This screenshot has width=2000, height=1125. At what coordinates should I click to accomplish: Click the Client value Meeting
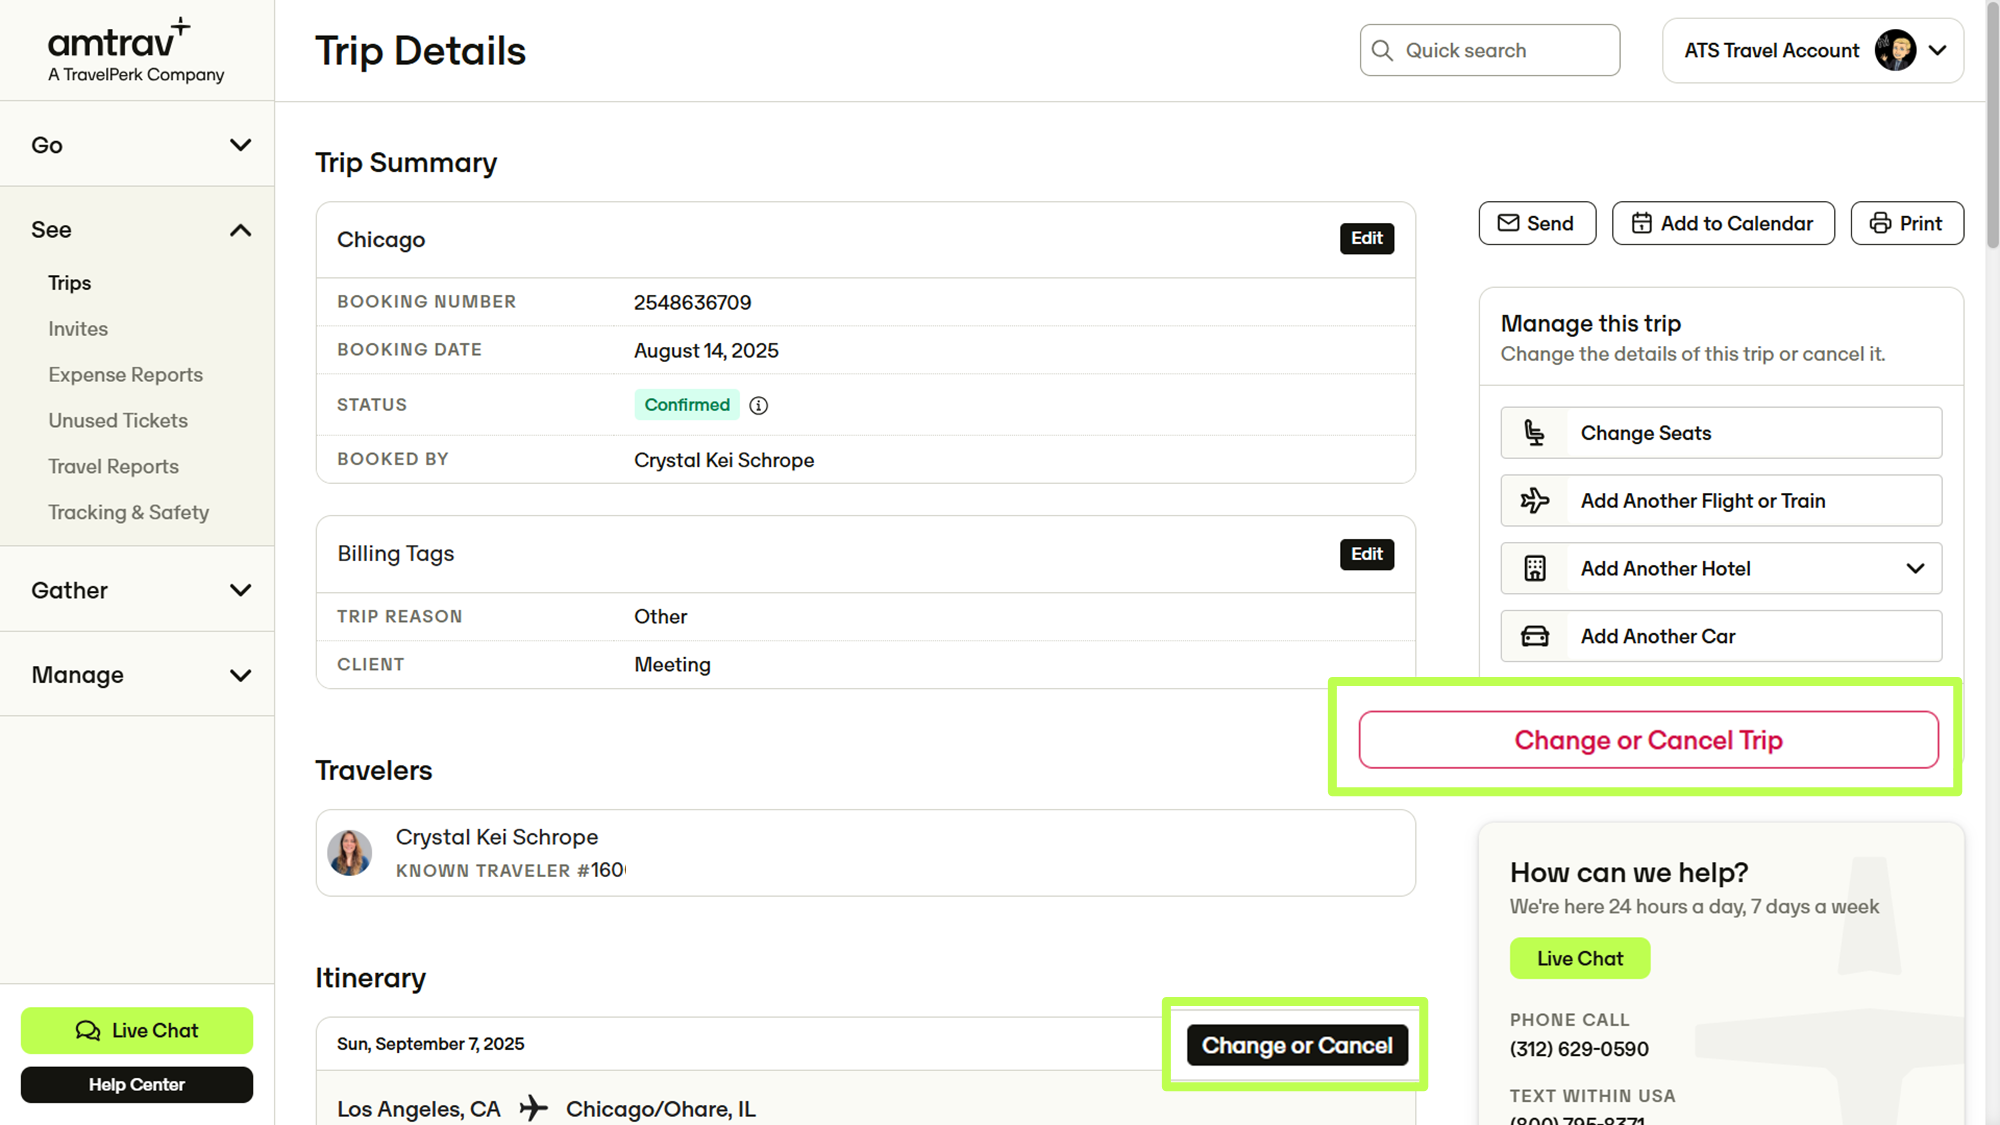(672, 665)
